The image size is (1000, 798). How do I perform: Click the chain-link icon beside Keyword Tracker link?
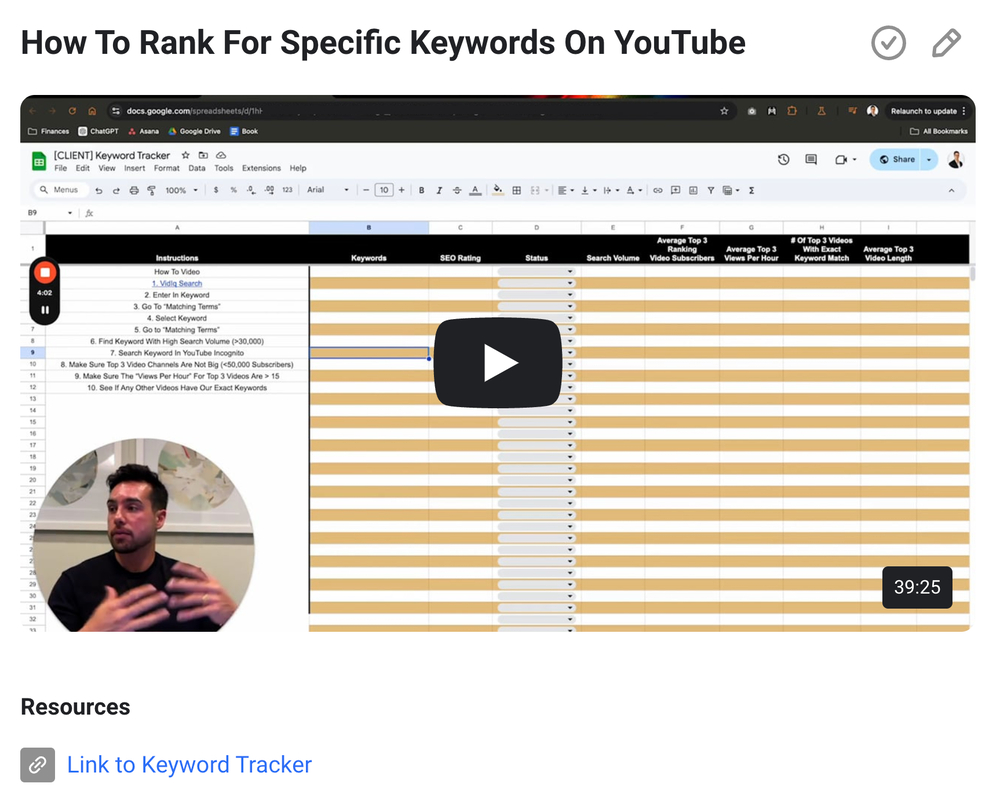38,764
